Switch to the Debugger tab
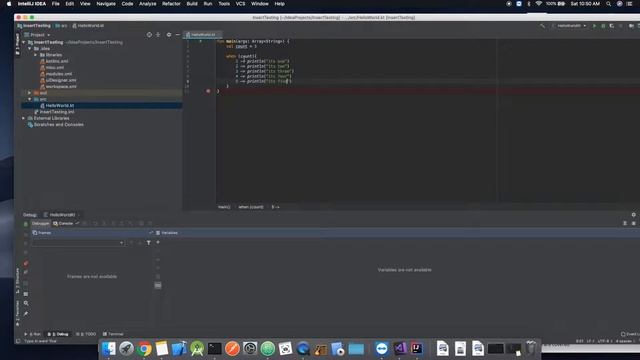 point(40,224)
